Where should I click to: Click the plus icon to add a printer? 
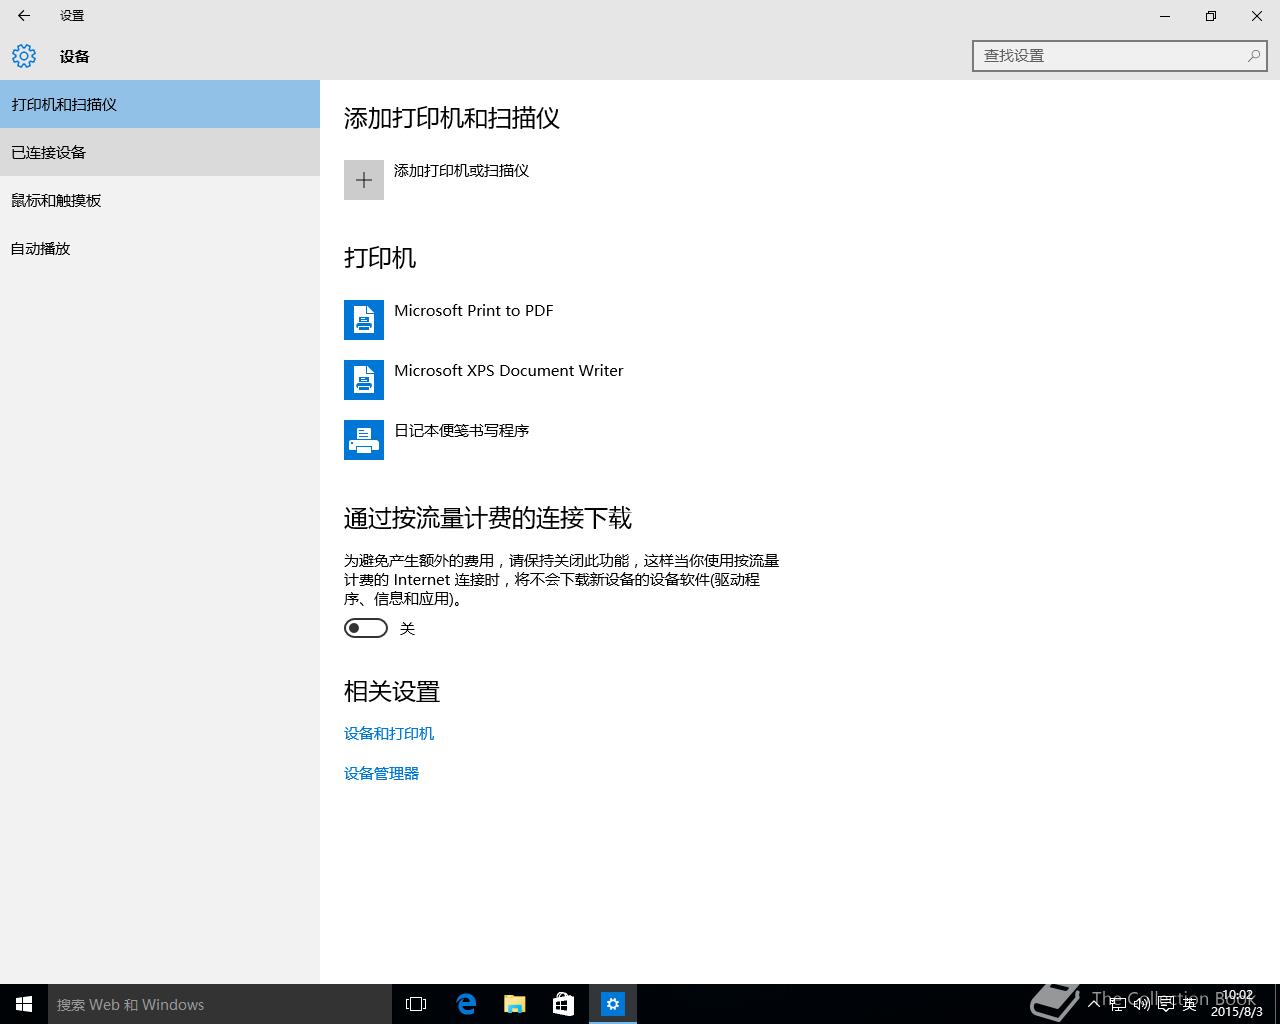[364, 180]
